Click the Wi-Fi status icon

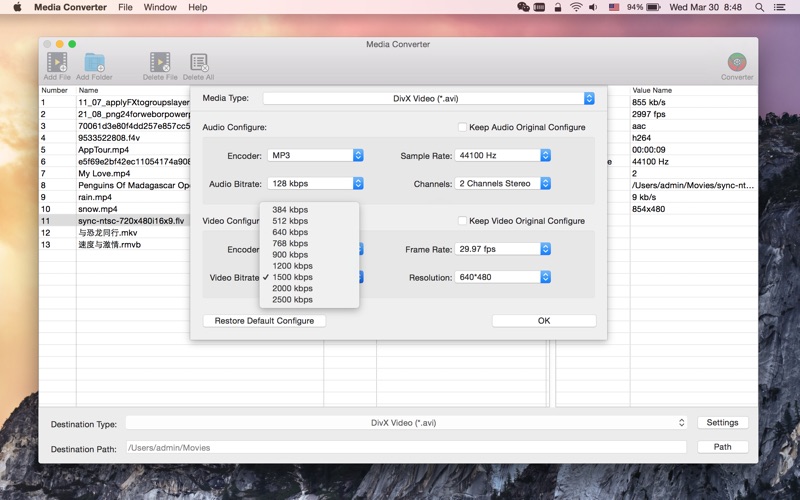(x=576, y=7)
